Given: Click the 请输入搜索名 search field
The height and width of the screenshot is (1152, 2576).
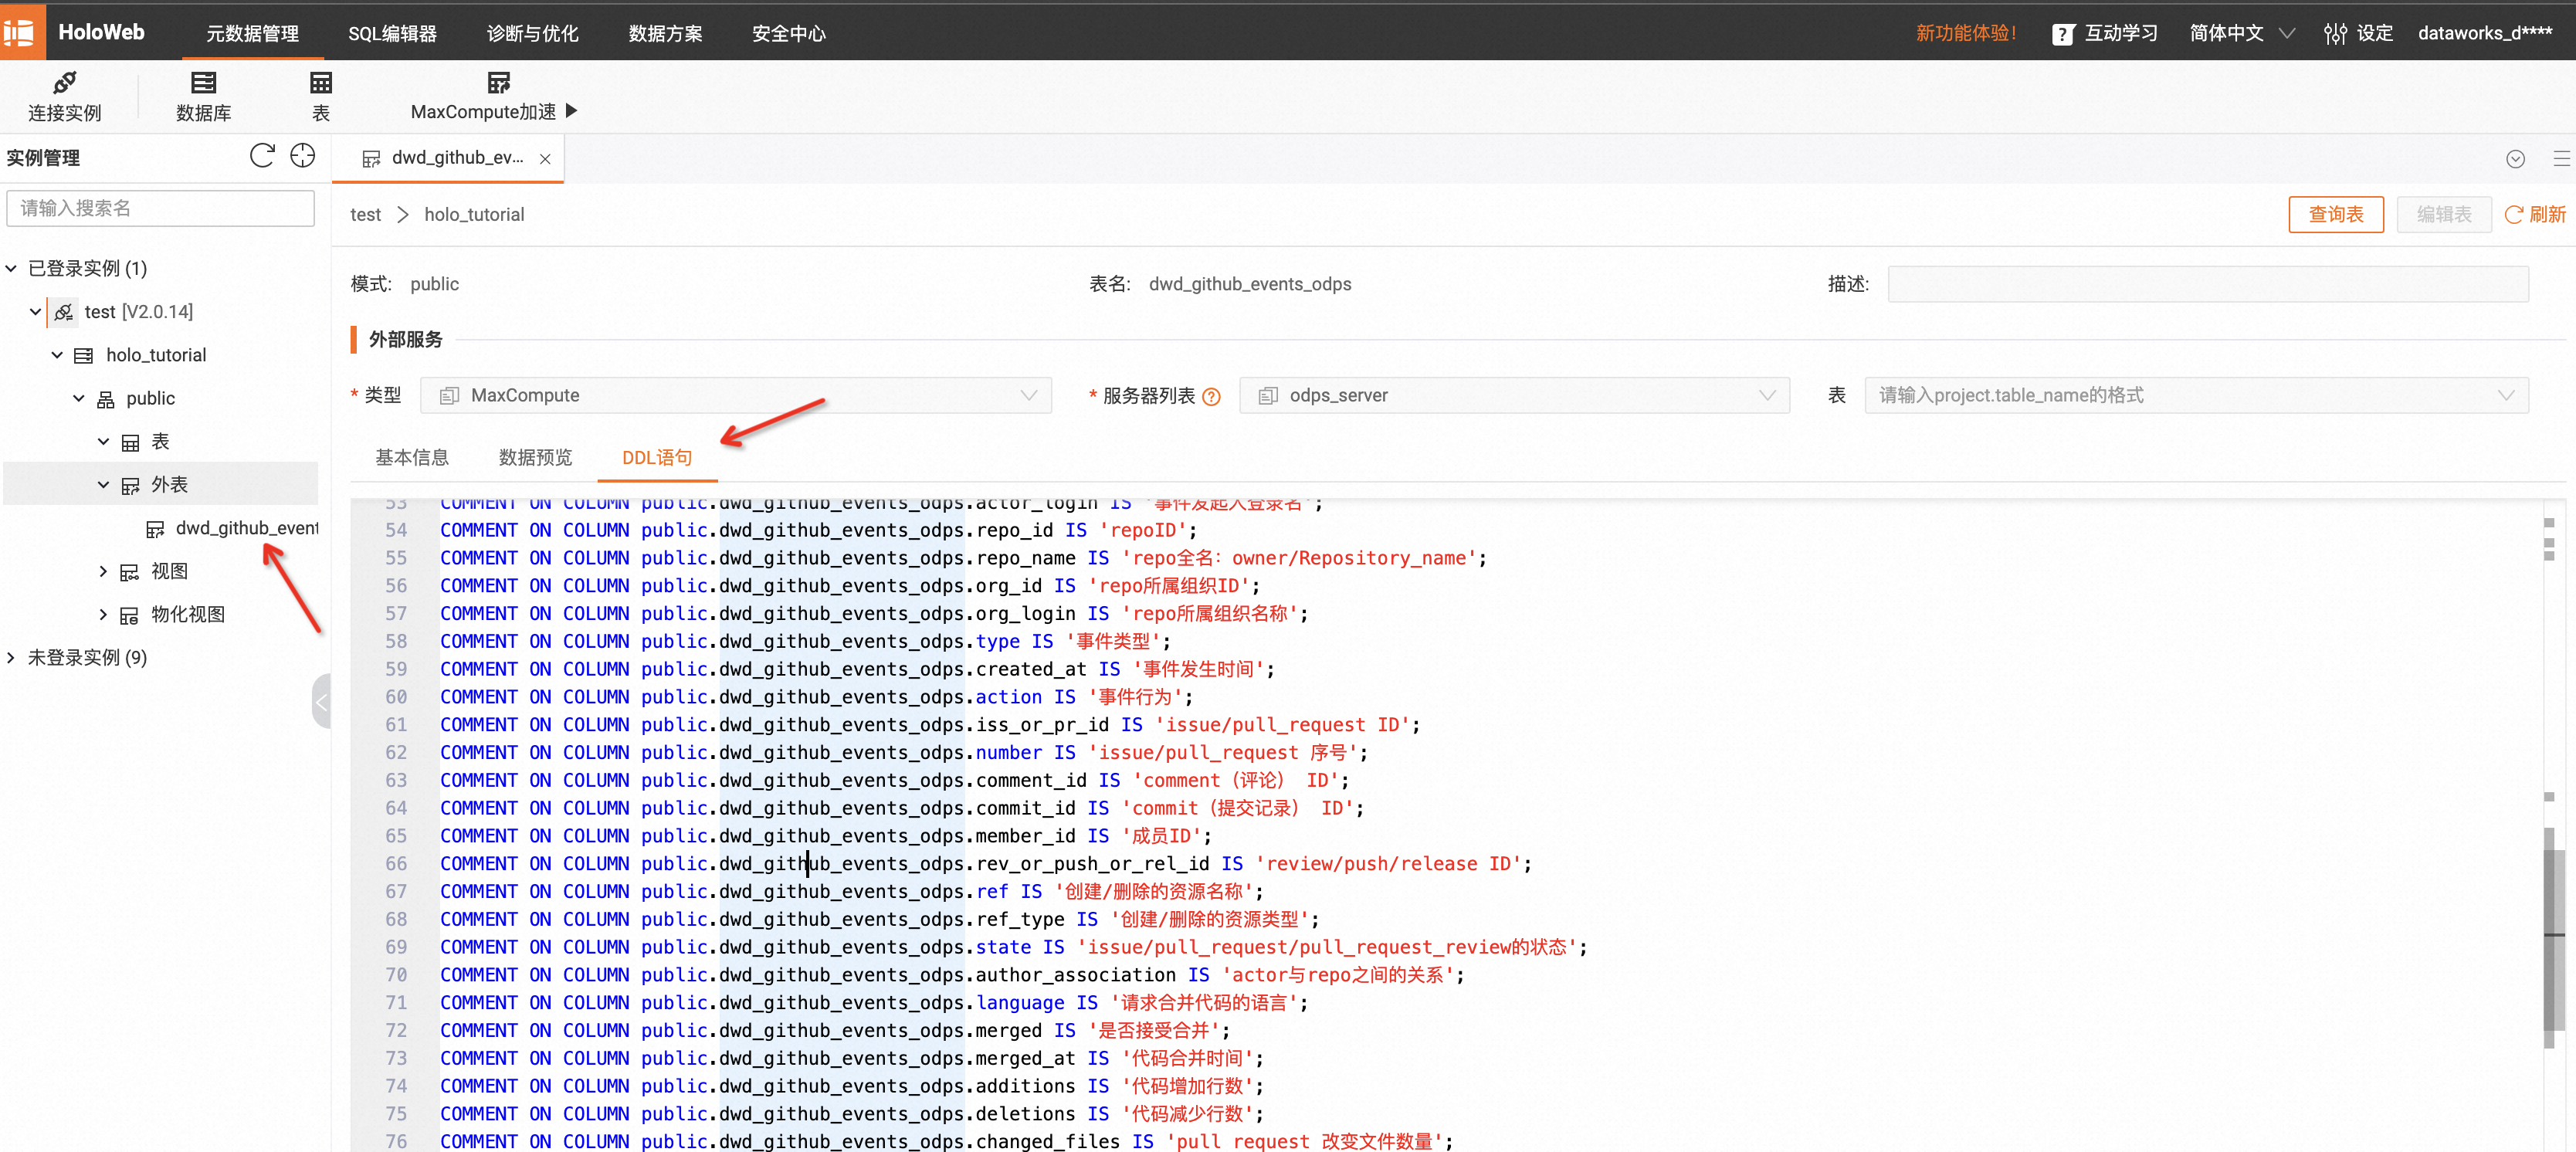Looking at the screenshot, I should 160,208.
